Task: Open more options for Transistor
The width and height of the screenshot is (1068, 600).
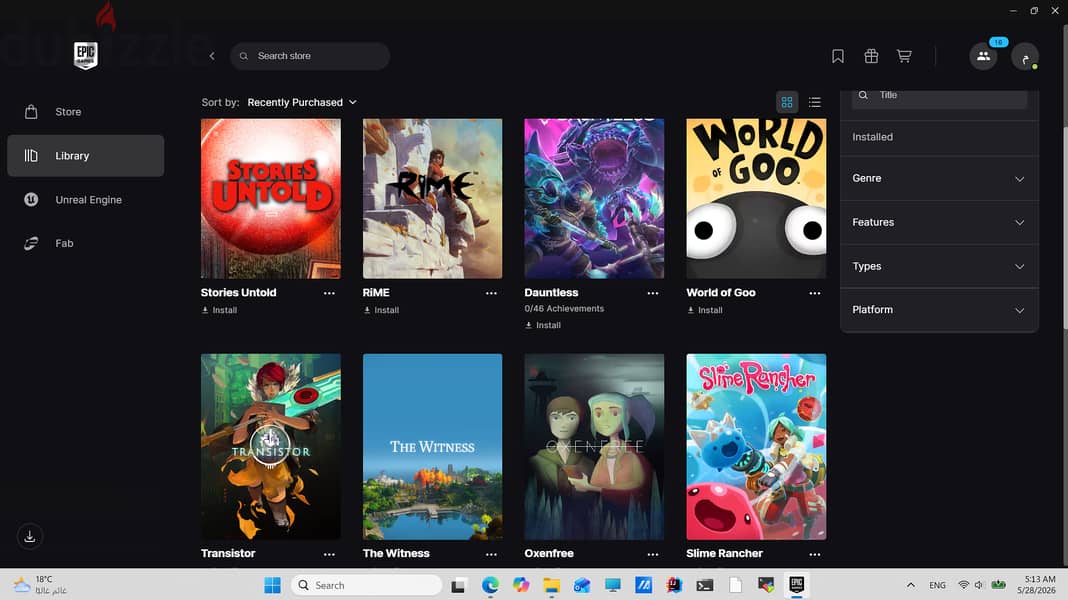Action: (329, 554)
